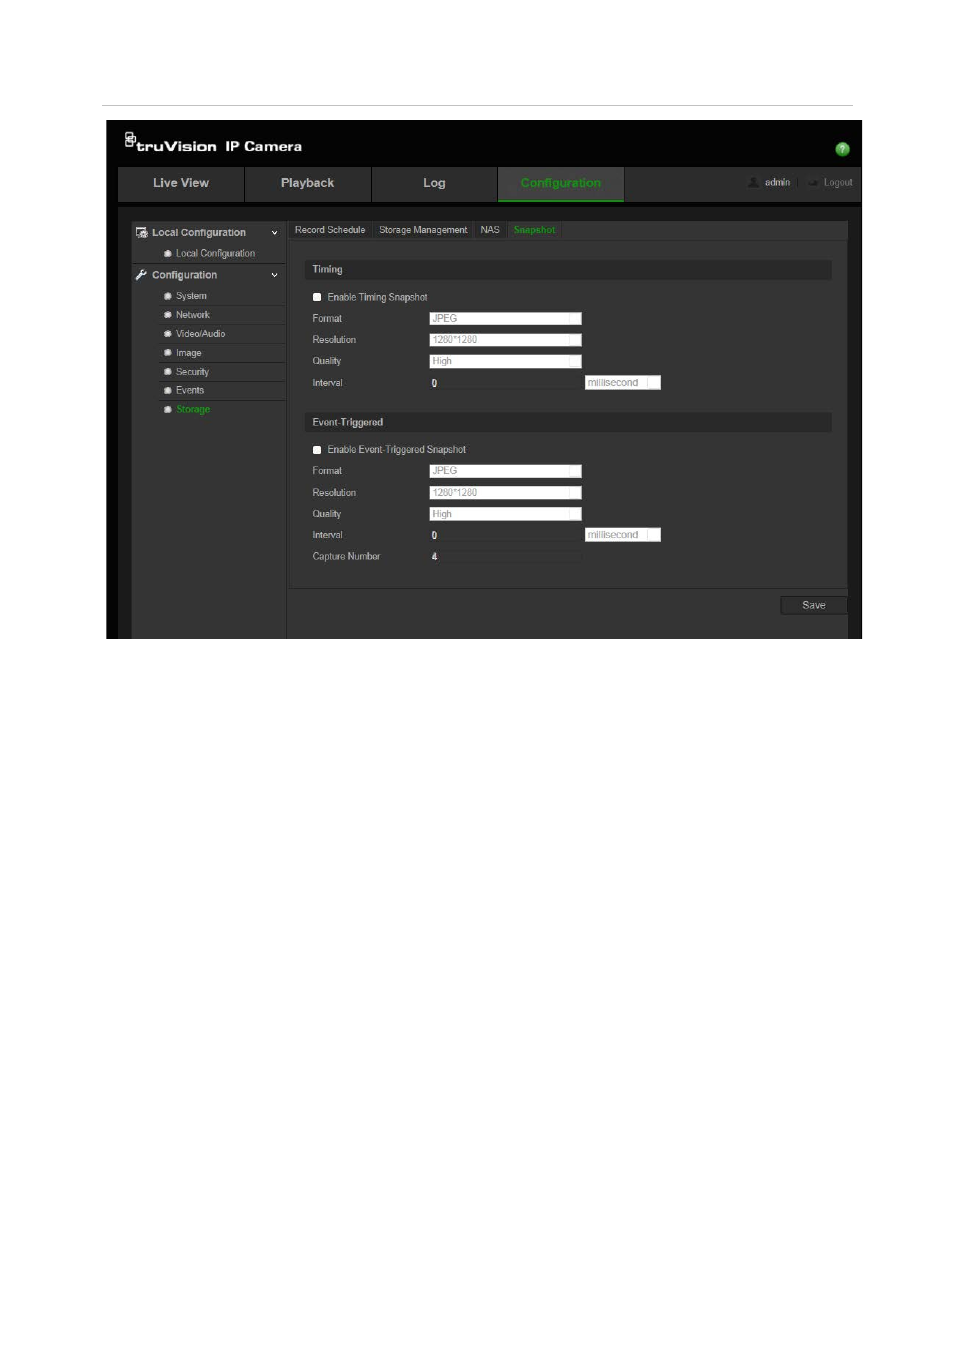This screenshot has height=1350, width=955.
Task: Select the Configuration main tab
Action: coord(561,183)
